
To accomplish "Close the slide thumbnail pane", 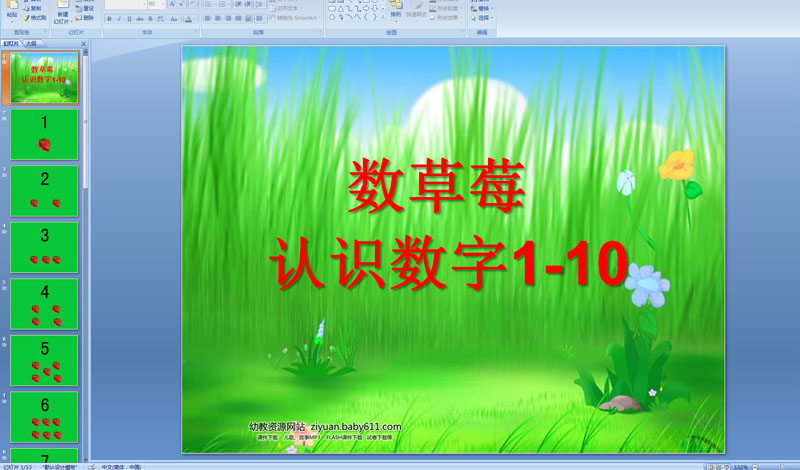I will [84, 44].
